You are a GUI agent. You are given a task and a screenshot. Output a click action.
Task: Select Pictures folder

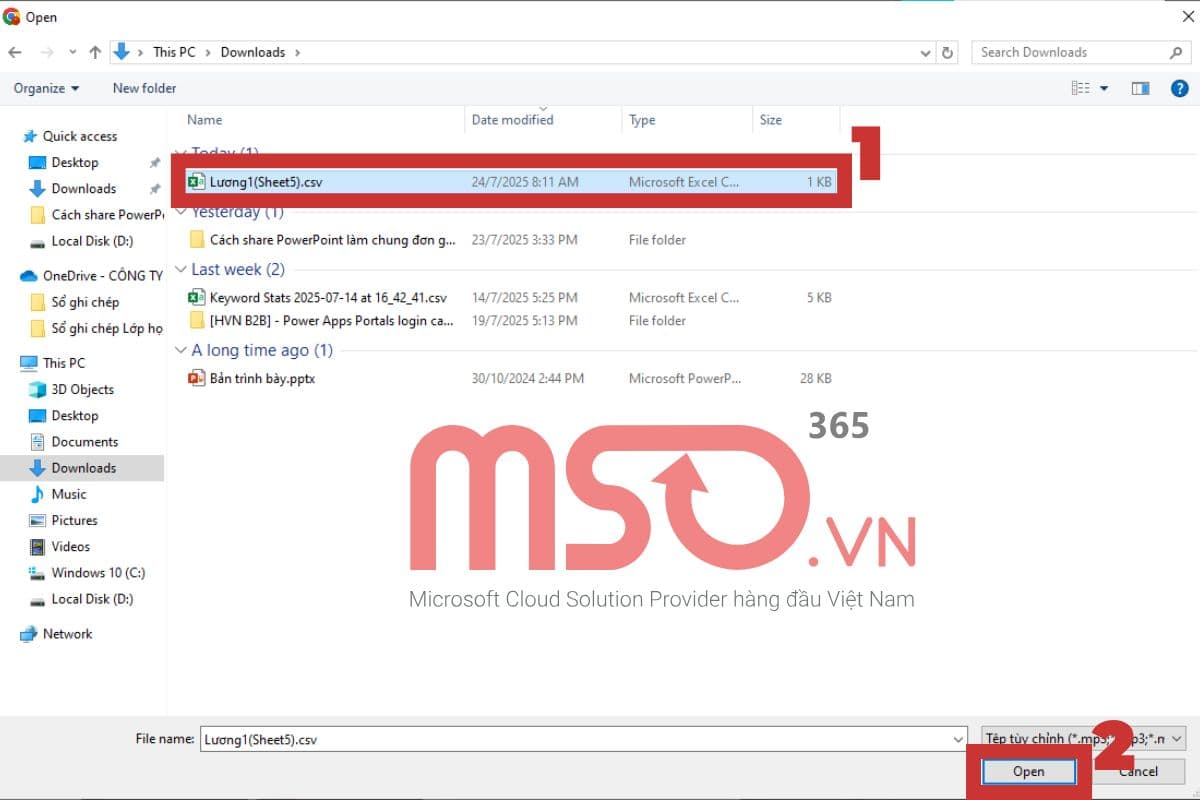63,520
